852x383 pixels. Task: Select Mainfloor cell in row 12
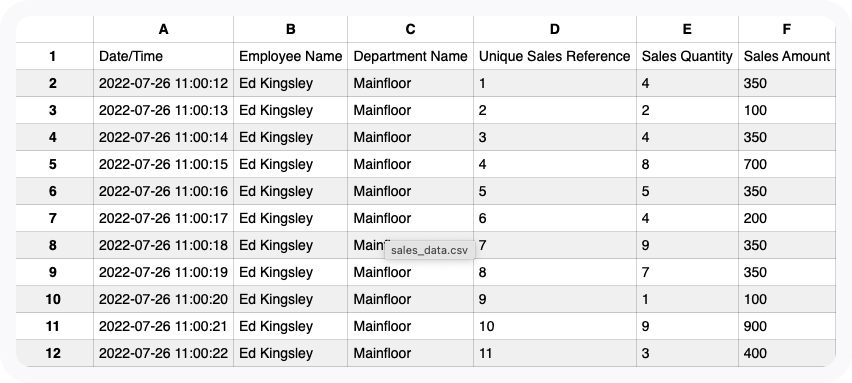click(x=410, y=353)
